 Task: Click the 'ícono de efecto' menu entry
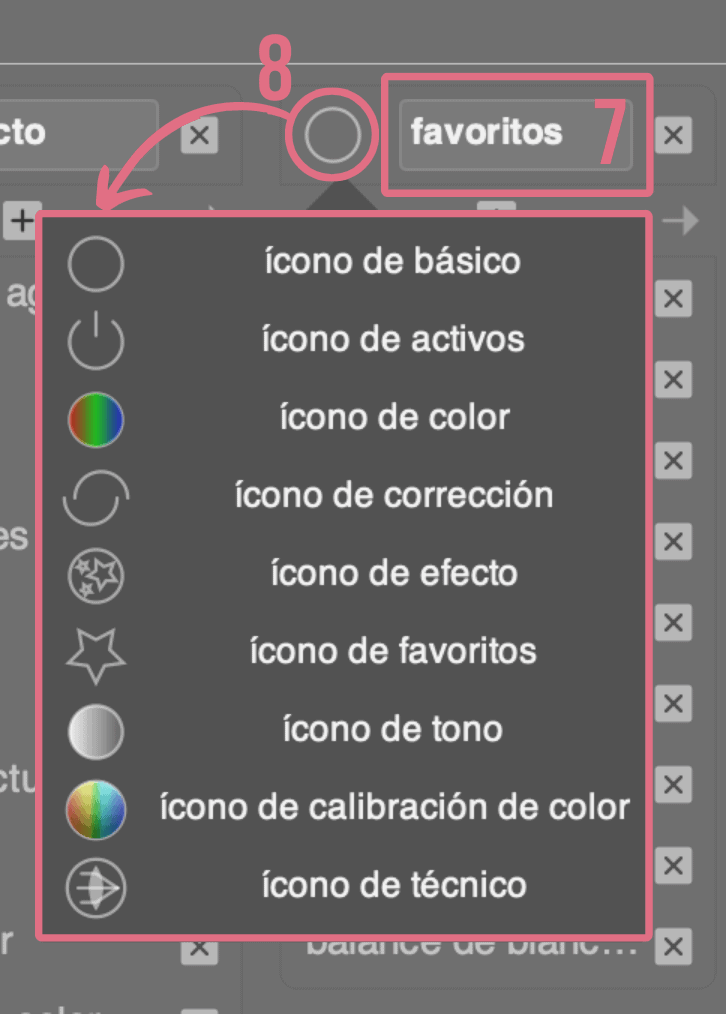394,574
